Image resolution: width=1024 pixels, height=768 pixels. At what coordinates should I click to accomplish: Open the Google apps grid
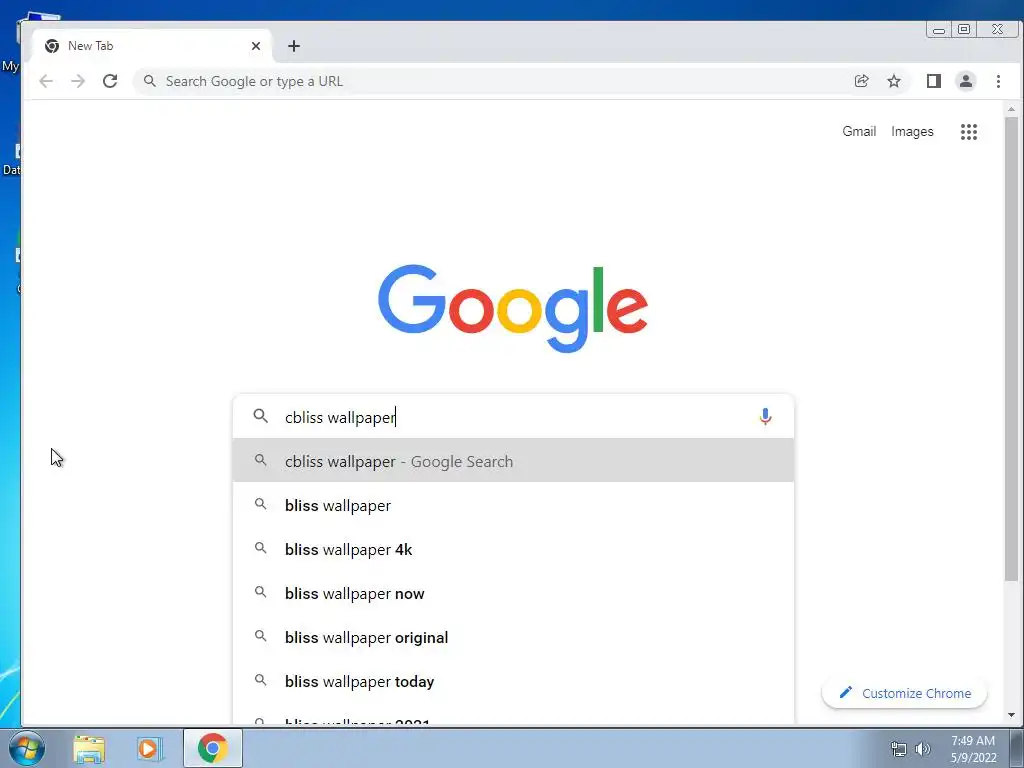point(968,132)
